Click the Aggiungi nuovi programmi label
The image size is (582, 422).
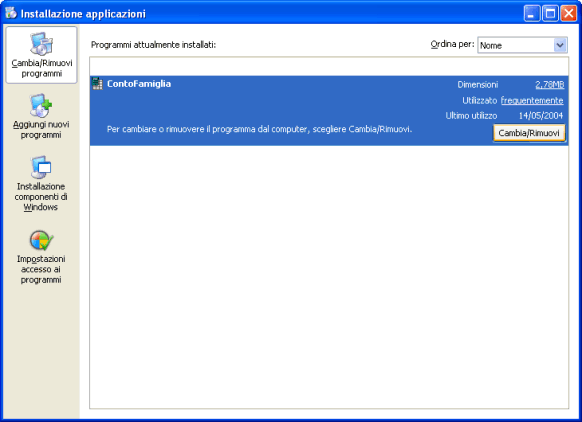click(41, 130)
